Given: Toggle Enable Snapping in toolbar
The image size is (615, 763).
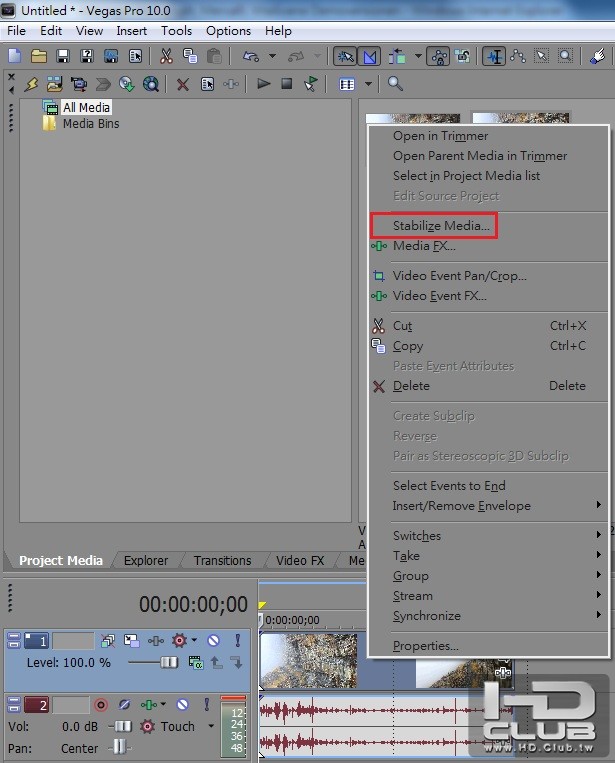Looking at the screenshot, I should point(345,56).
